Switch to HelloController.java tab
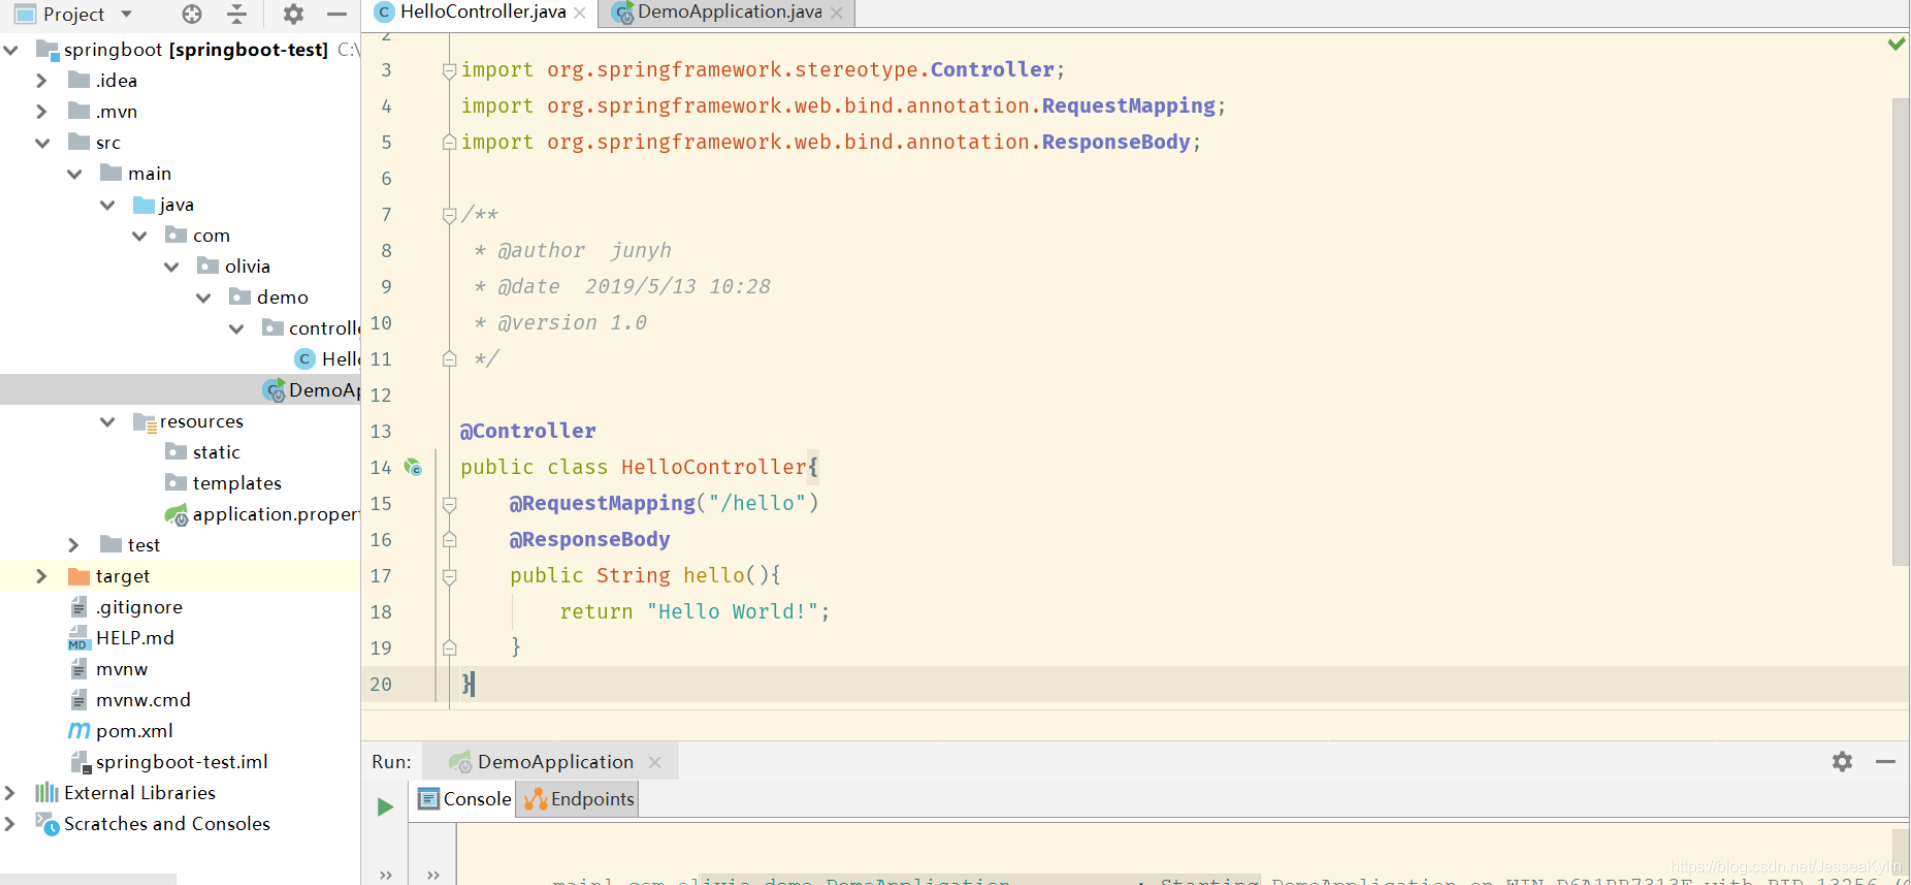The image size is (1911, 885). (x=483, y=12)
